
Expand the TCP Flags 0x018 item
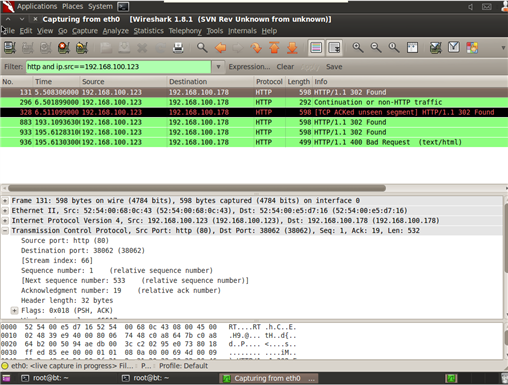[x=14, y=311]
